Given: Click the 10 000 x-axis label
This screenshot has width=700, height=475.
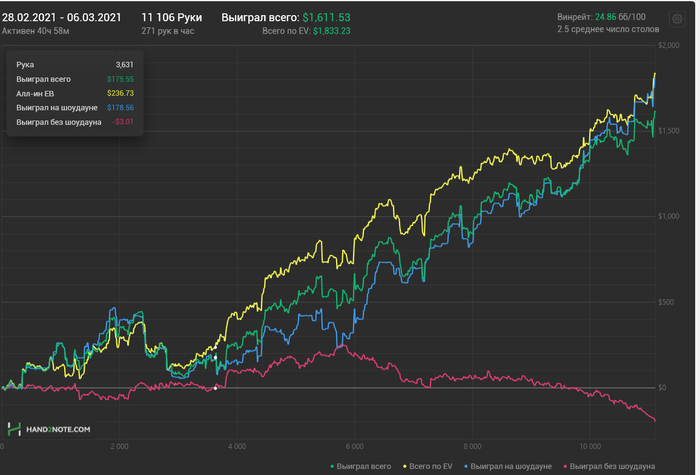Looking at the screenshot, I should 590,446.
